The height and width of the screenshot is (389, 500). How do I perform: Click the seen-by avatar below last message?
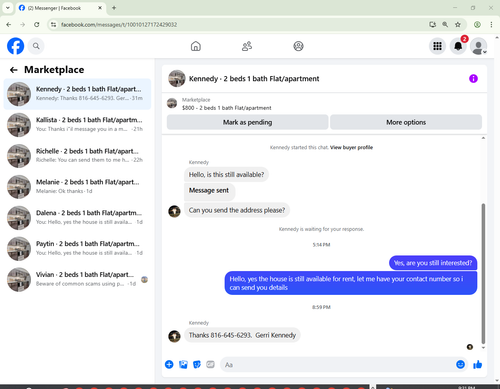click(470, 347)
